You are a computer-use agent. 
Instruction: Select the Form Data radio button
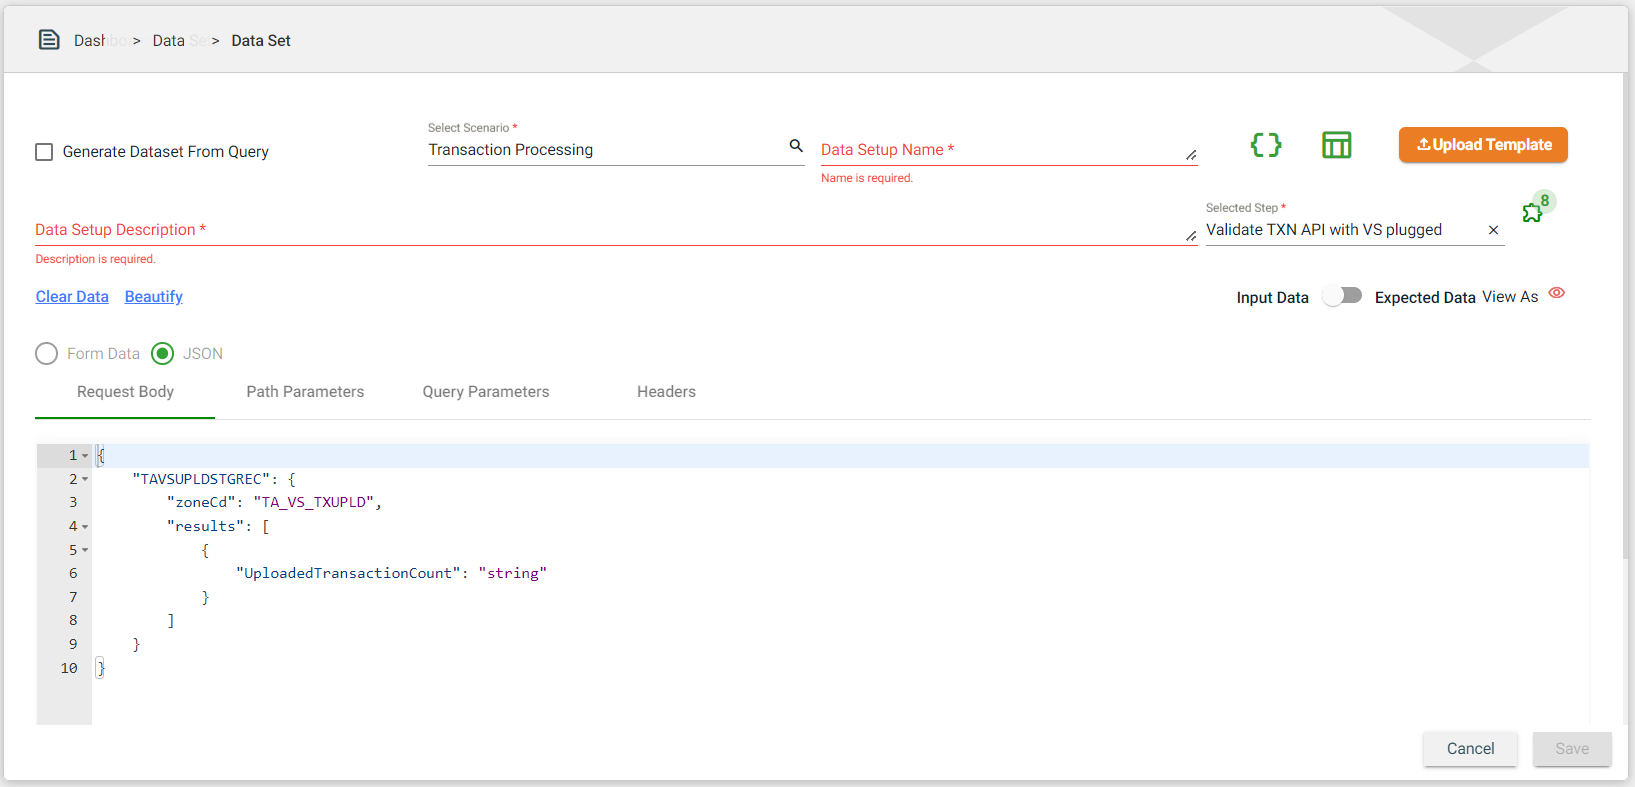47,354
